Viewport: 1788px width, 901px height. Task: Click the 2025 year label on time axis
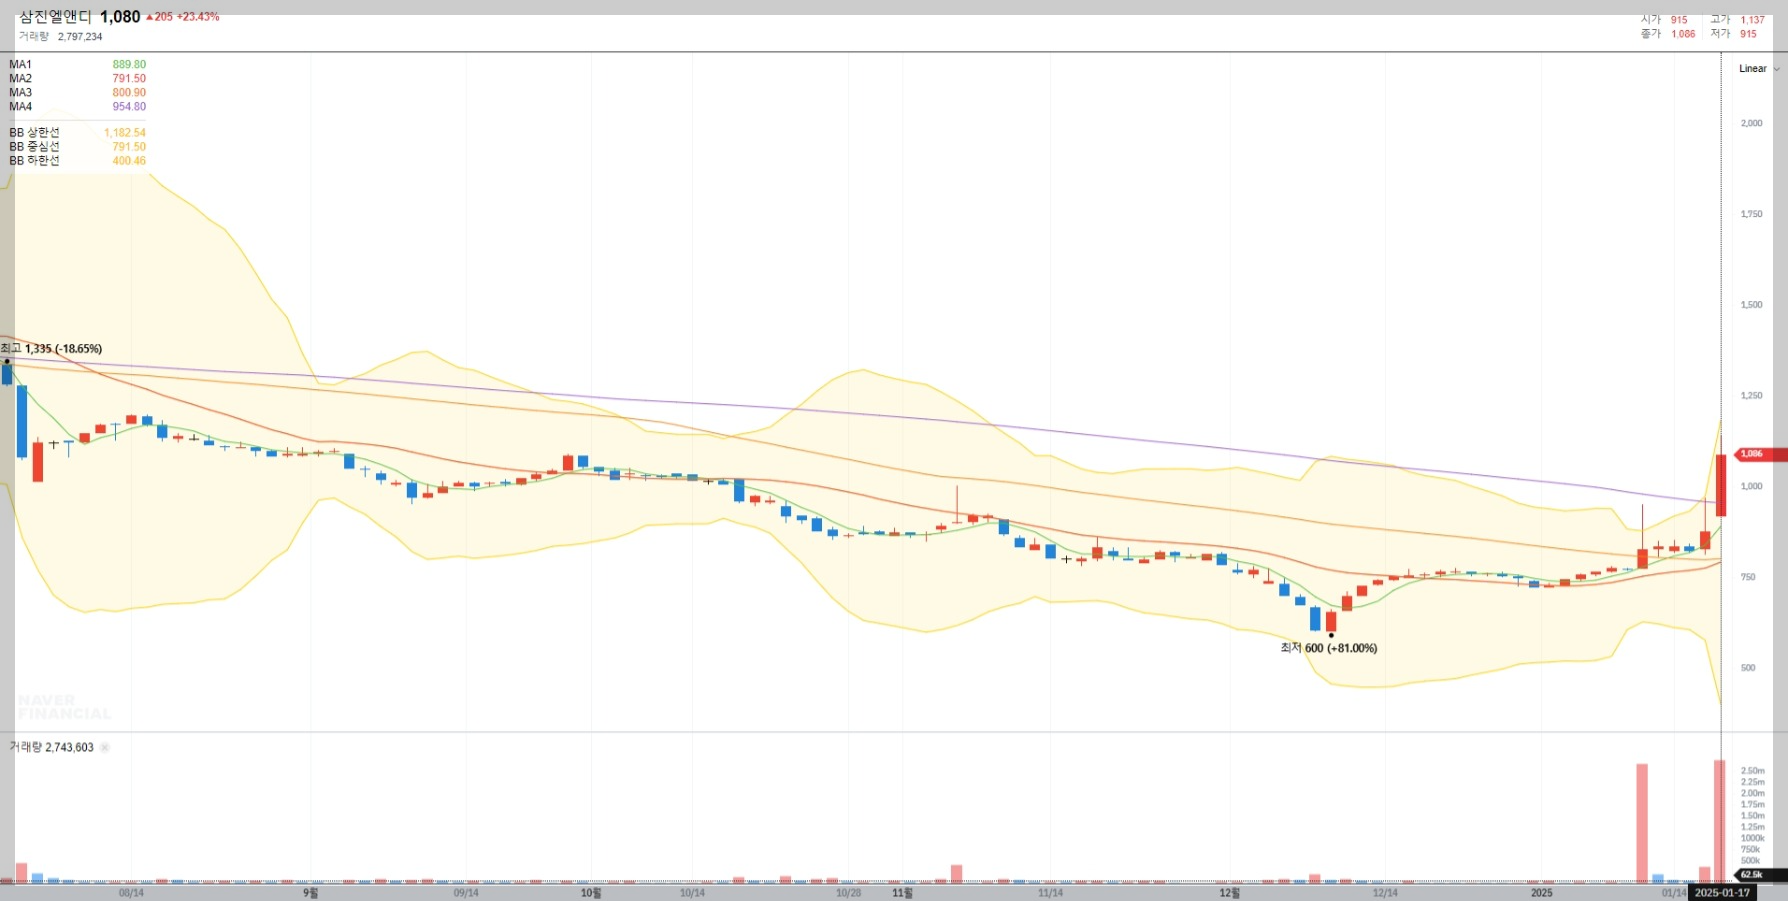click(1541, 893)
